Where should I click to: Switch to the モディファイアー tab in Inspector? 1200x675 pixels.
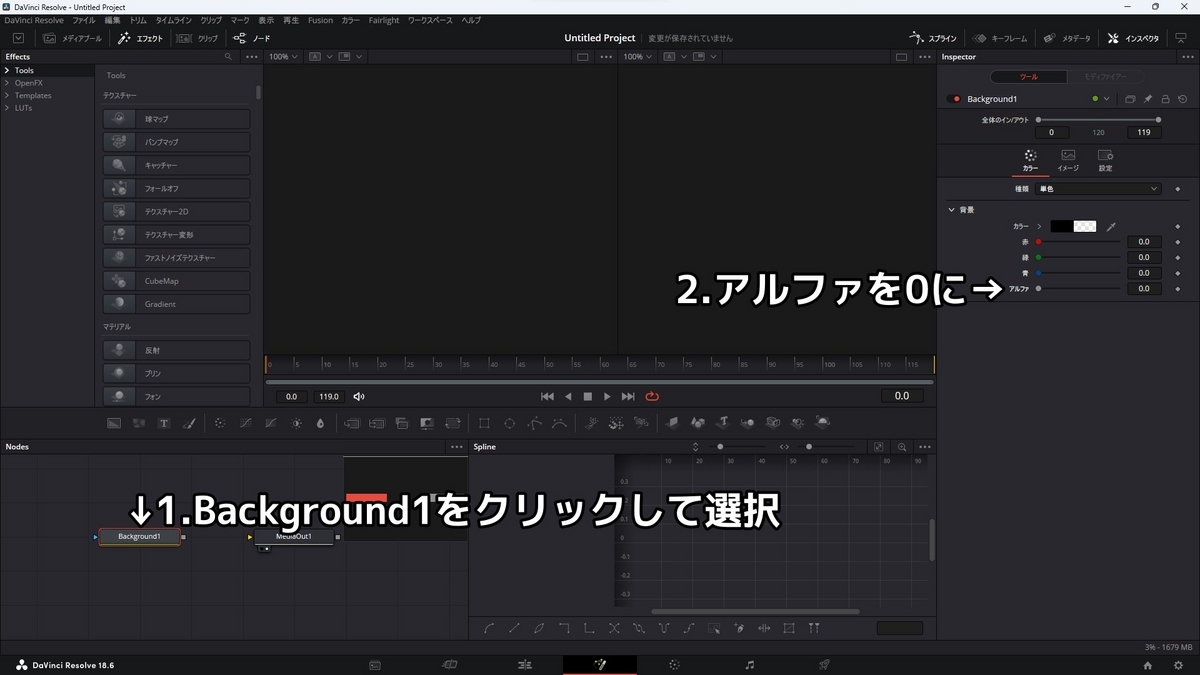coord(1105,76)
